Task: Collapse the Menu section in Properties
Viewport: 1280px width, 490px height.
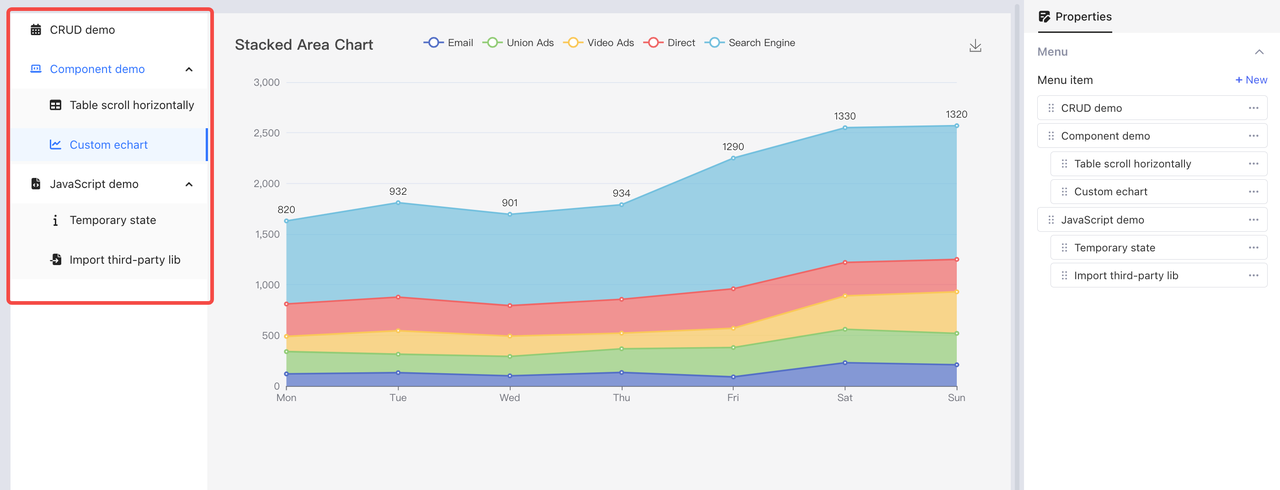Action: click(x=1259, y=52)
